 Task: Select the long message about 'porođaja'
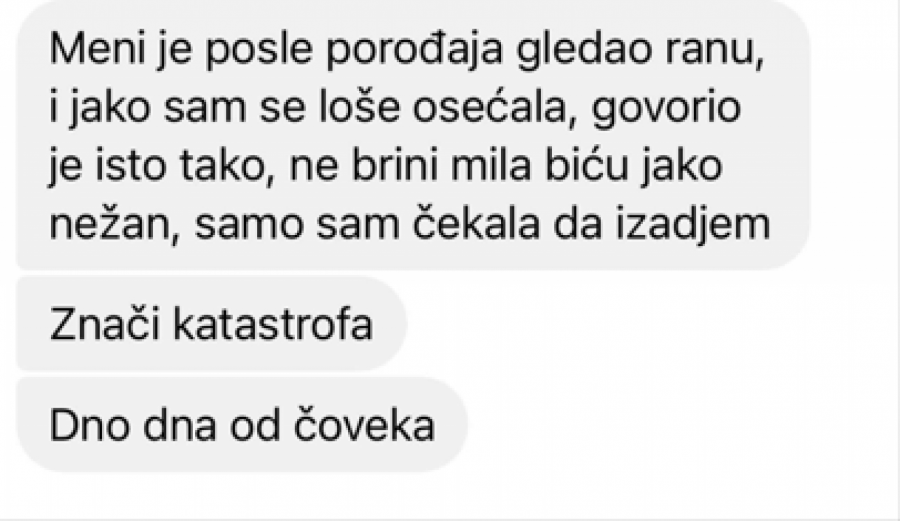point(413,135)
